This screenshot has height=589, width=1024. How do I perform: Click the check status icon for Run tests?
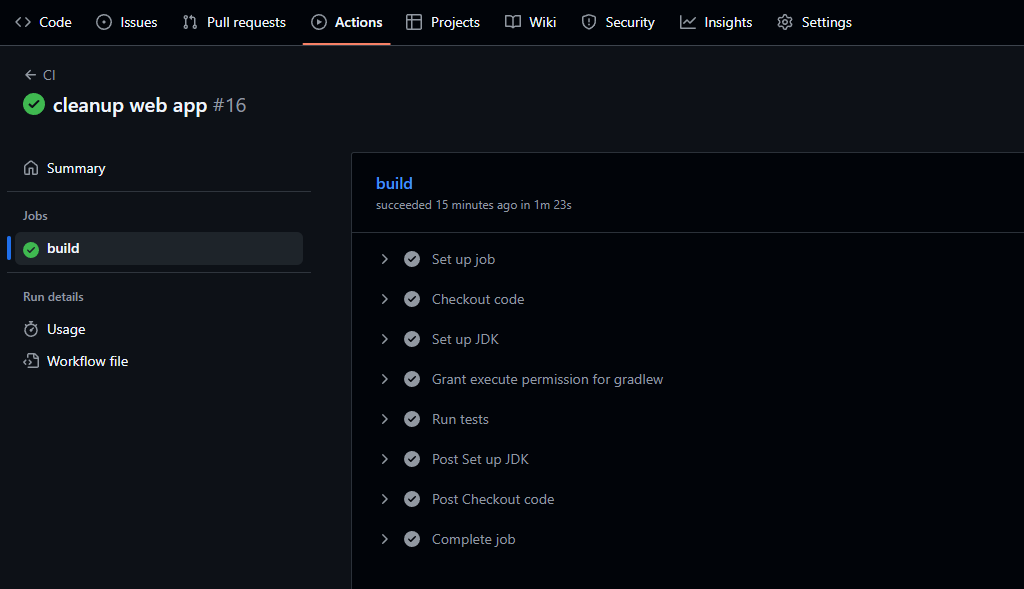pyautogui.click(x=411, y=419)
